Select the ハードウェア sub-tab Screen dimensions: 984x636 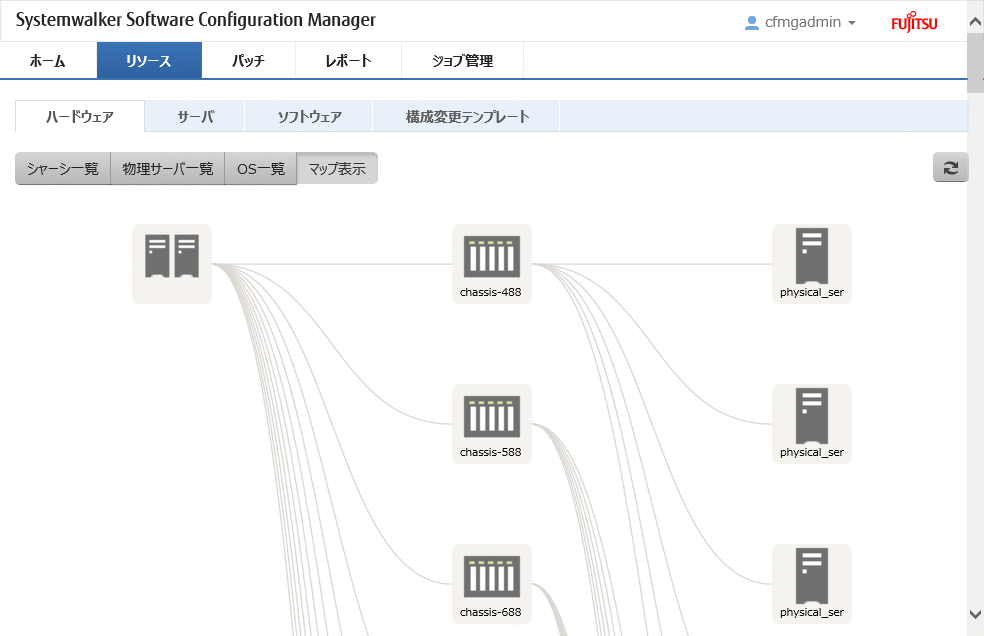[x=80, y=117]
